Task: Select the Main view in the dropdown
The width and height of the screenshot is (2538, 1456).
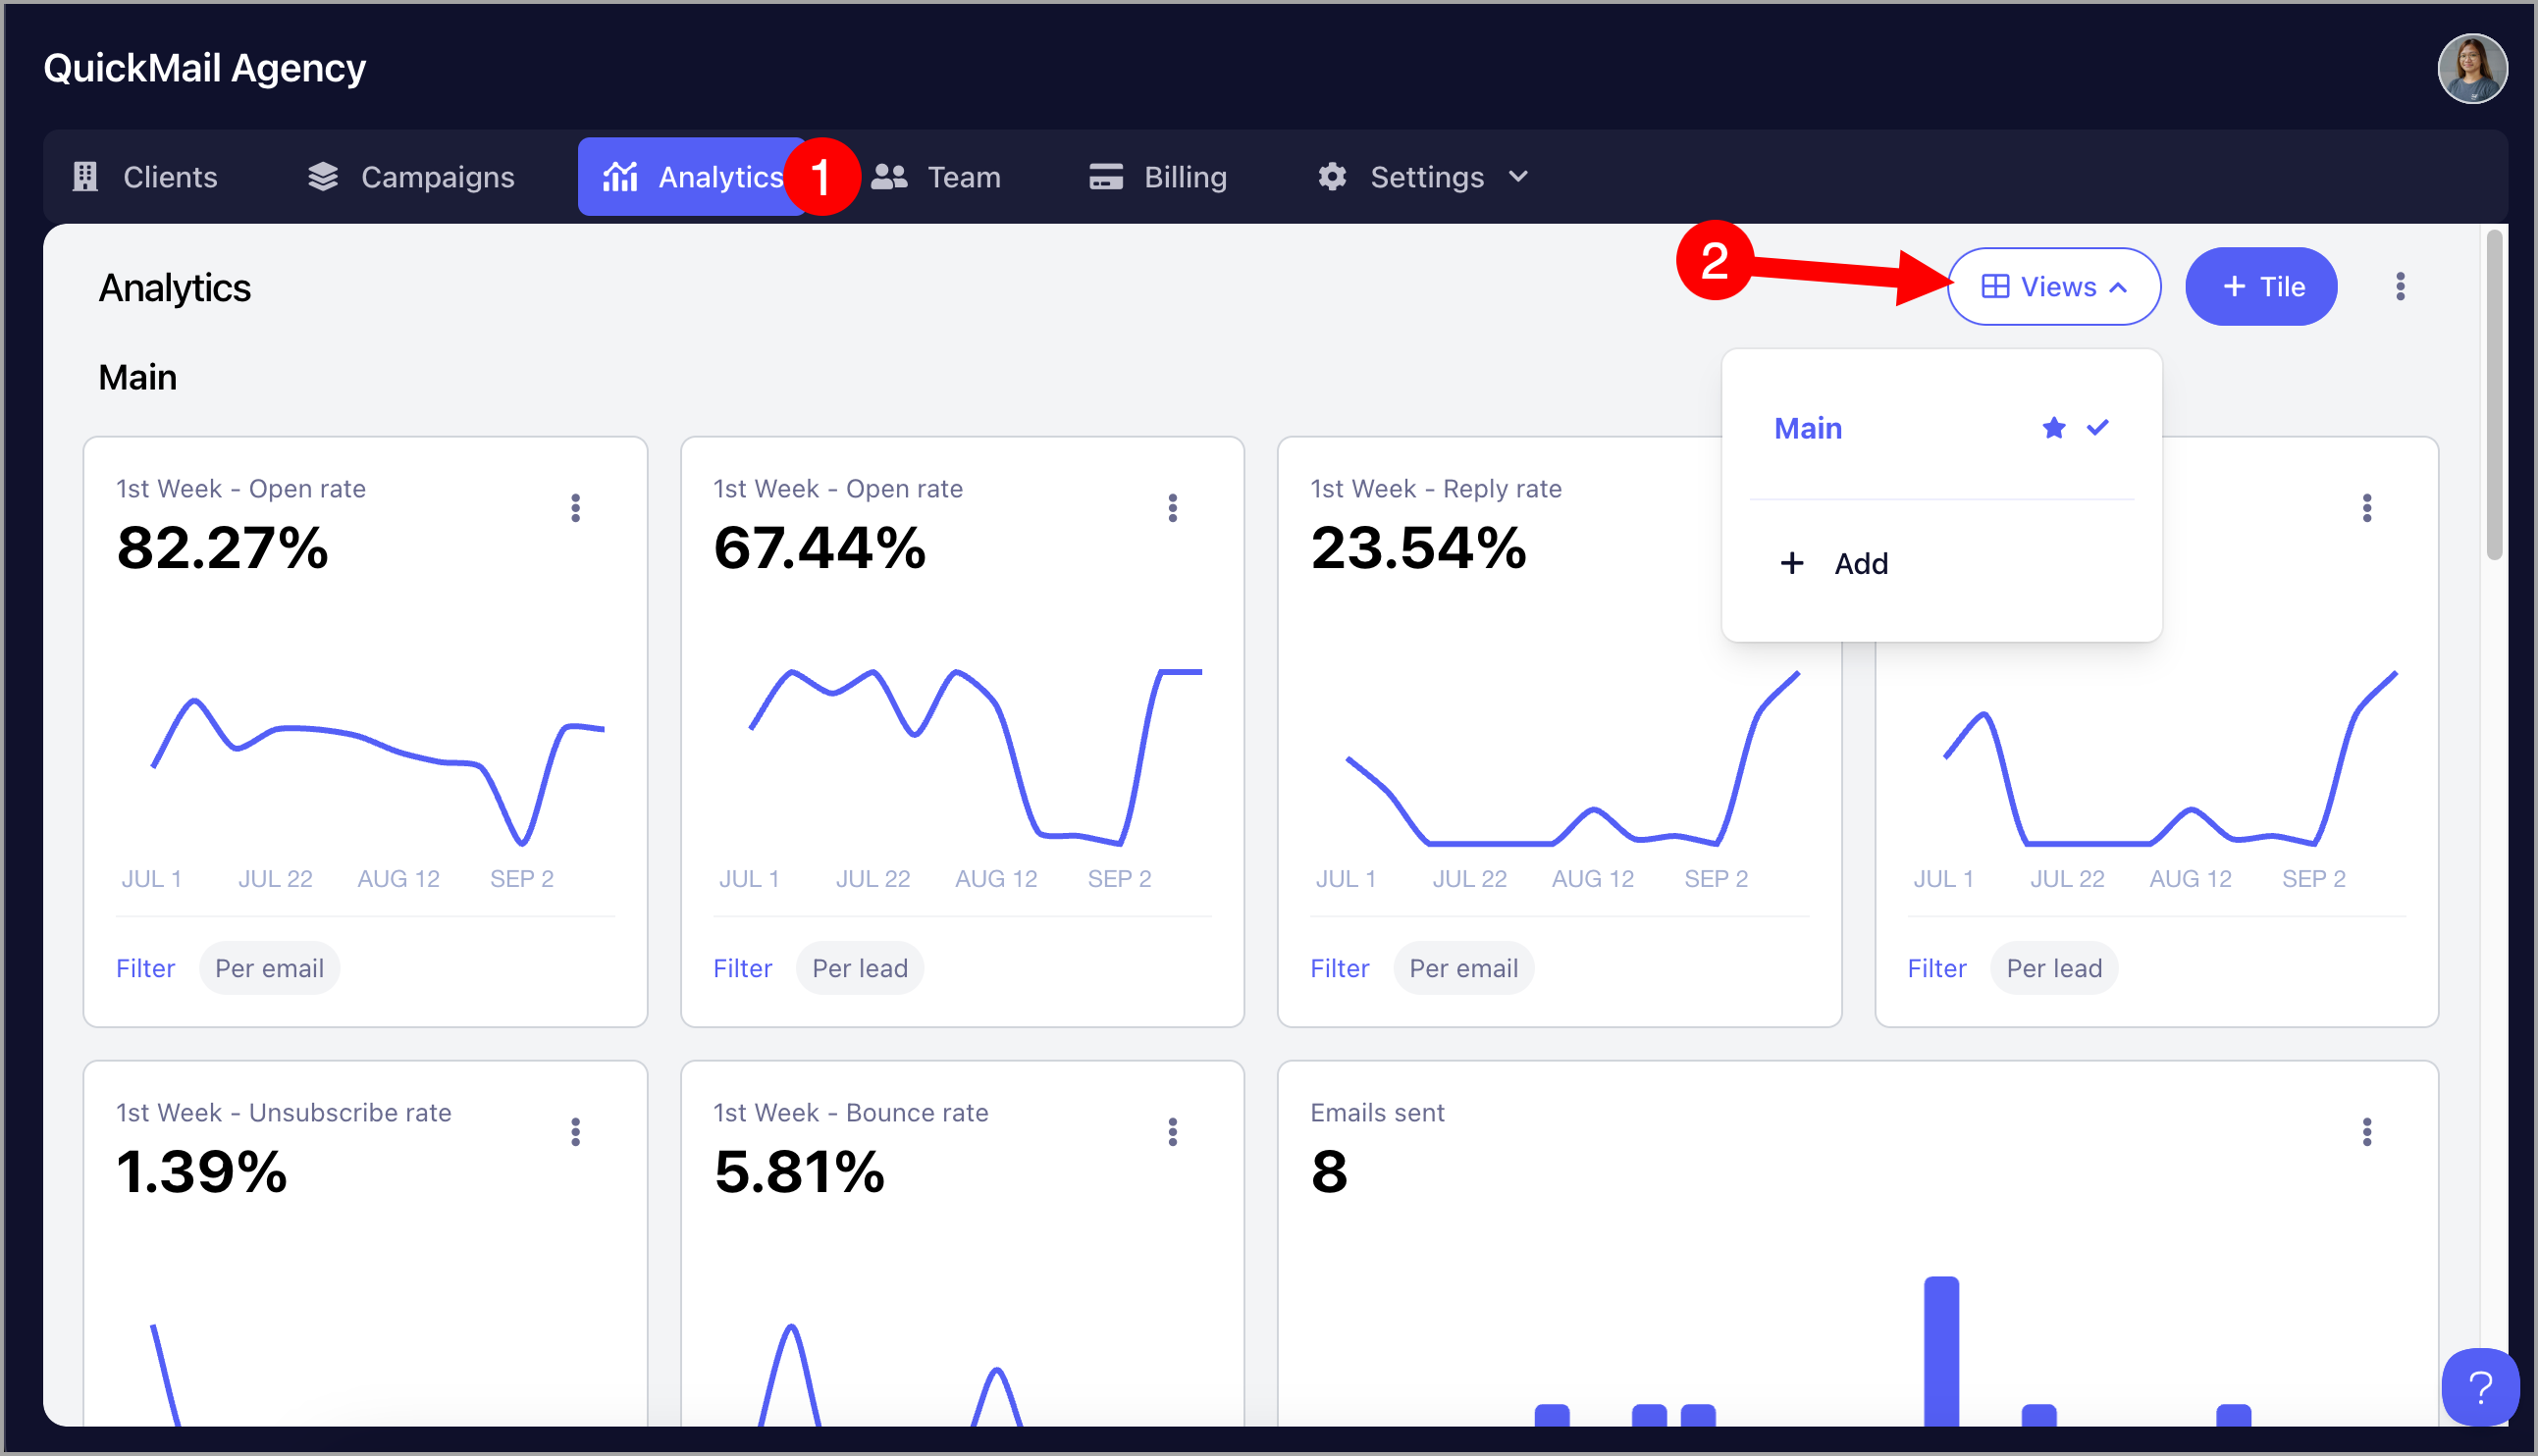Action: pos(1941,429)
